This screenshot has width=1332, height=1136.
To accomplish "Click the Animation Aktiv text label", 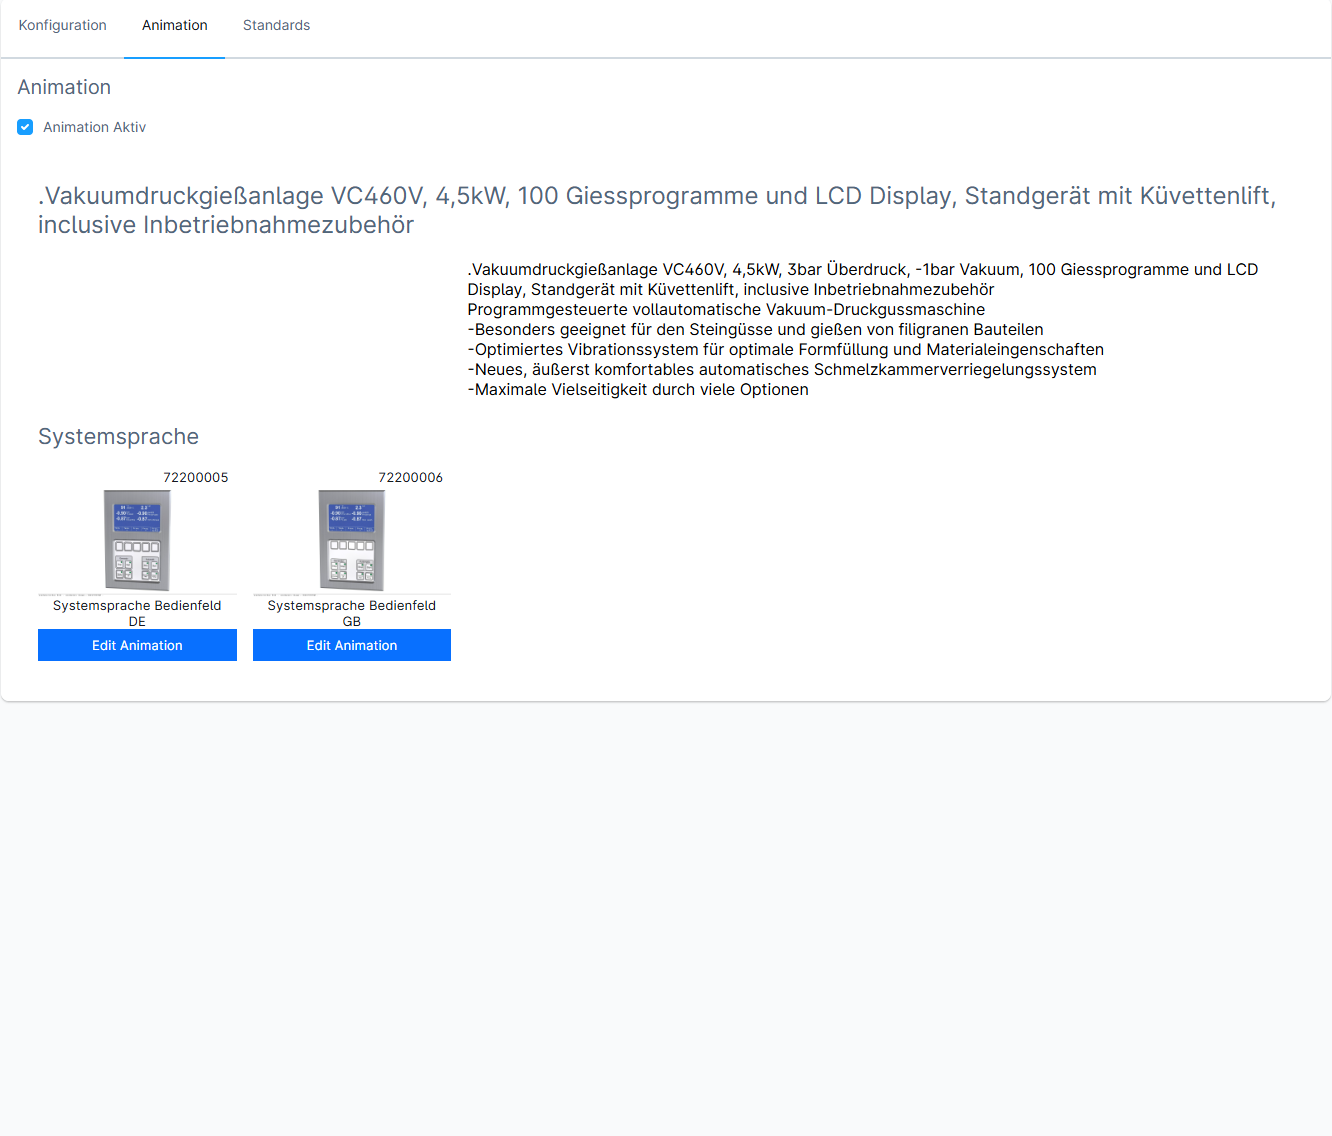I will [94, 127].
